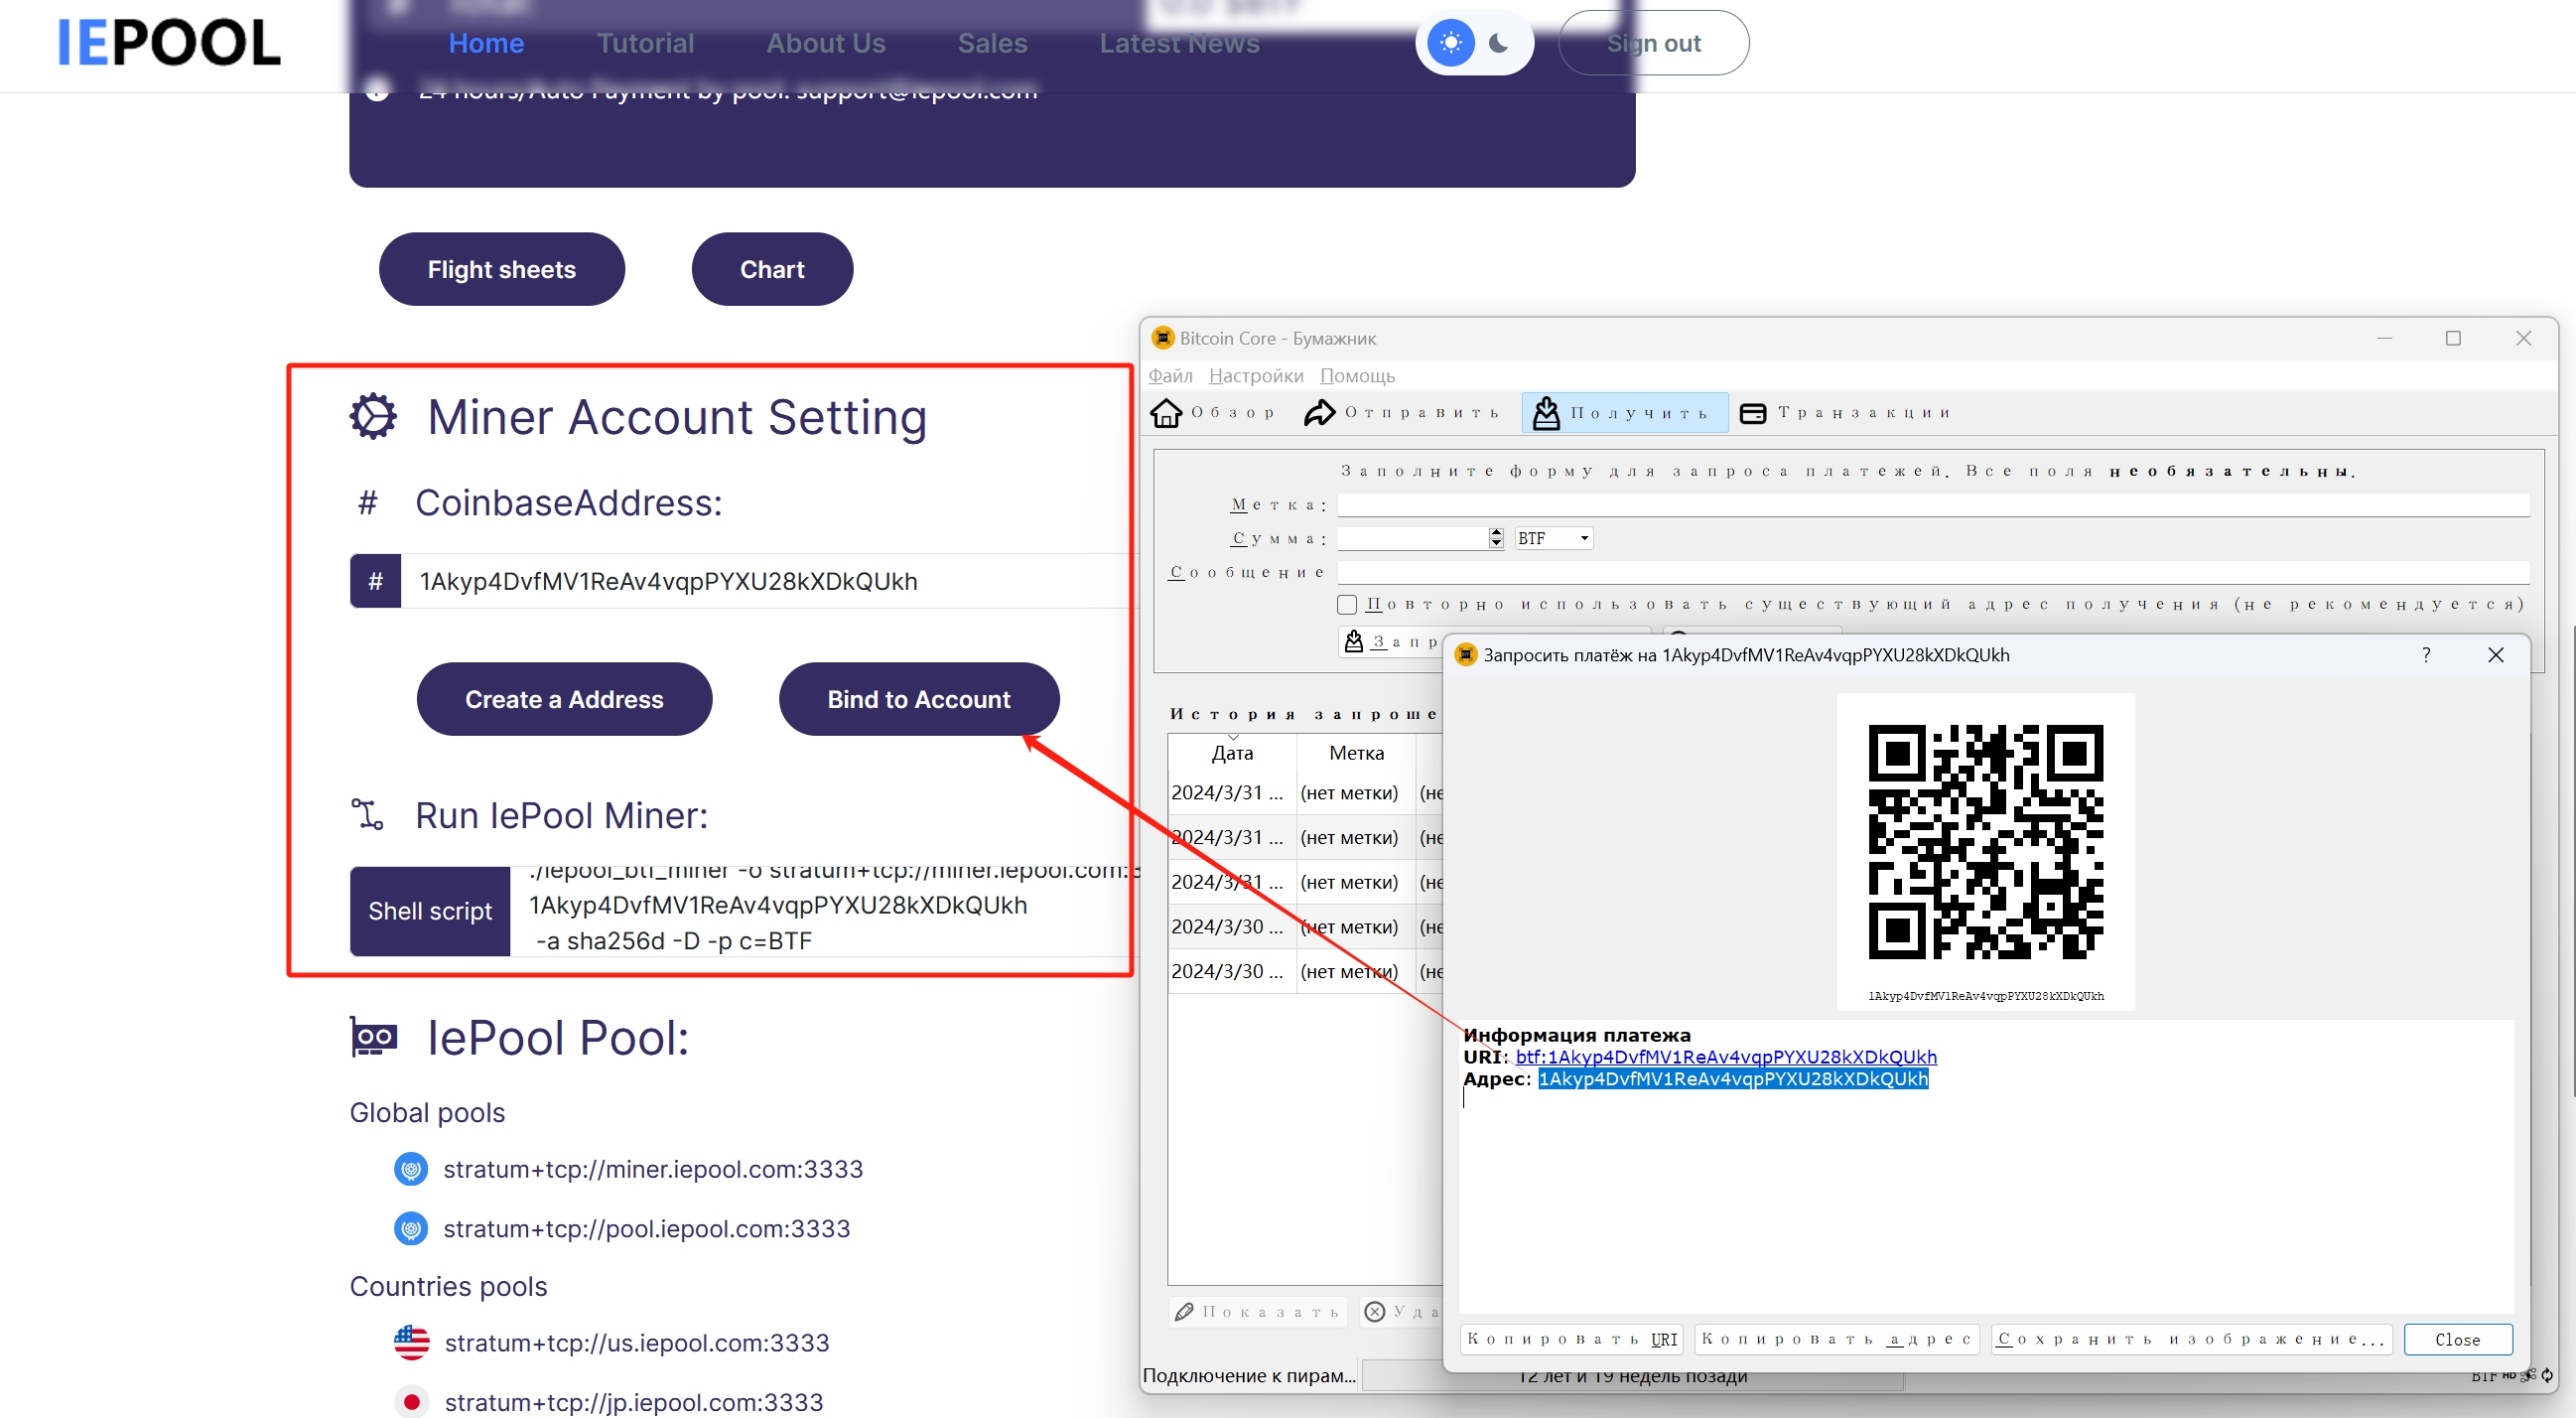Screen dimensions: 2576x1418
Task: Switch to Транзакции tab card icon
Action: click(x=1752, y=413)
